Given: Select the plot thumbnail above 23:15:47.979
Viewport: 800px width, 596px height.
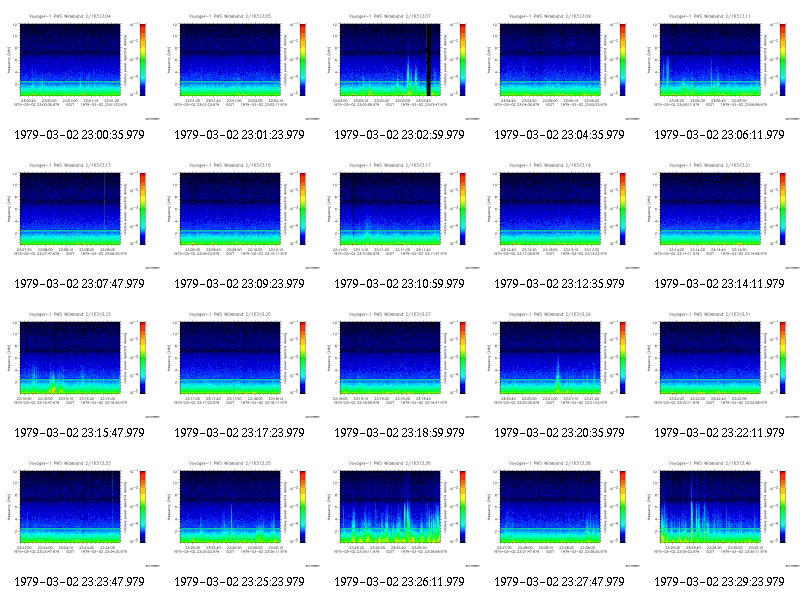Looking at the screenshot, I should tap(80, 364).
